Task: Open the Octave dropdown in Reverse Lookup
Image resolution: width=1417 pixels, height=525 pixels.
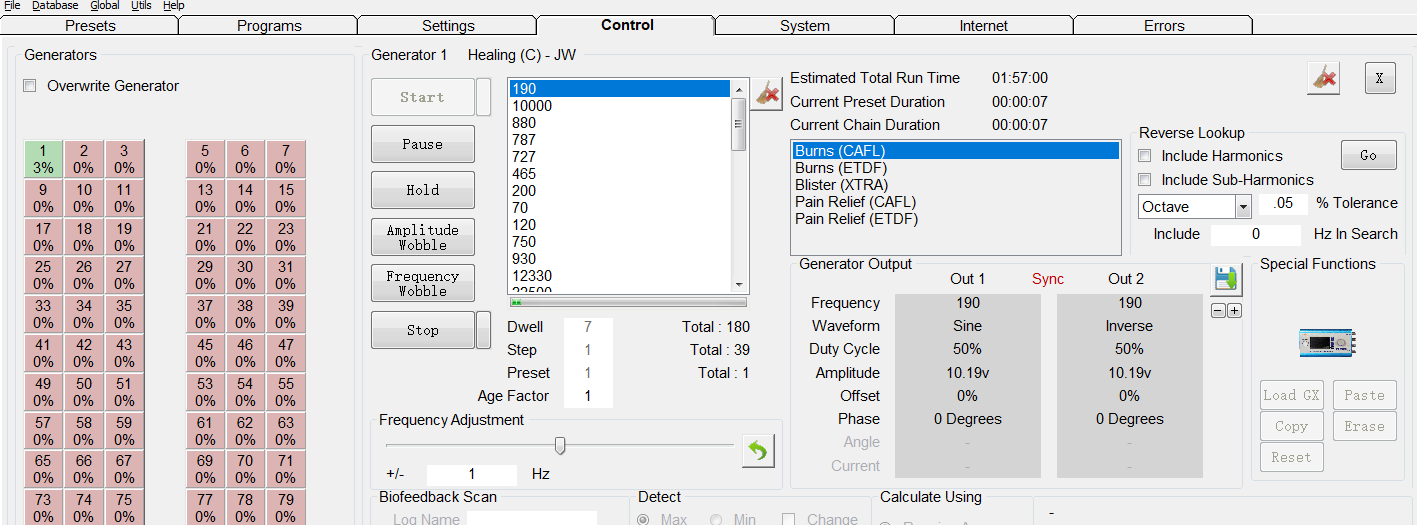Action: click(1243, 207)
